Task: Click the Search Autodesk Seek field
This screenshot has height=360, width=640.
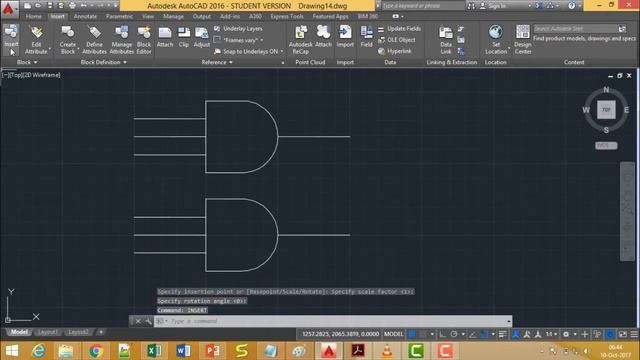Action: [x=575, y=29]
